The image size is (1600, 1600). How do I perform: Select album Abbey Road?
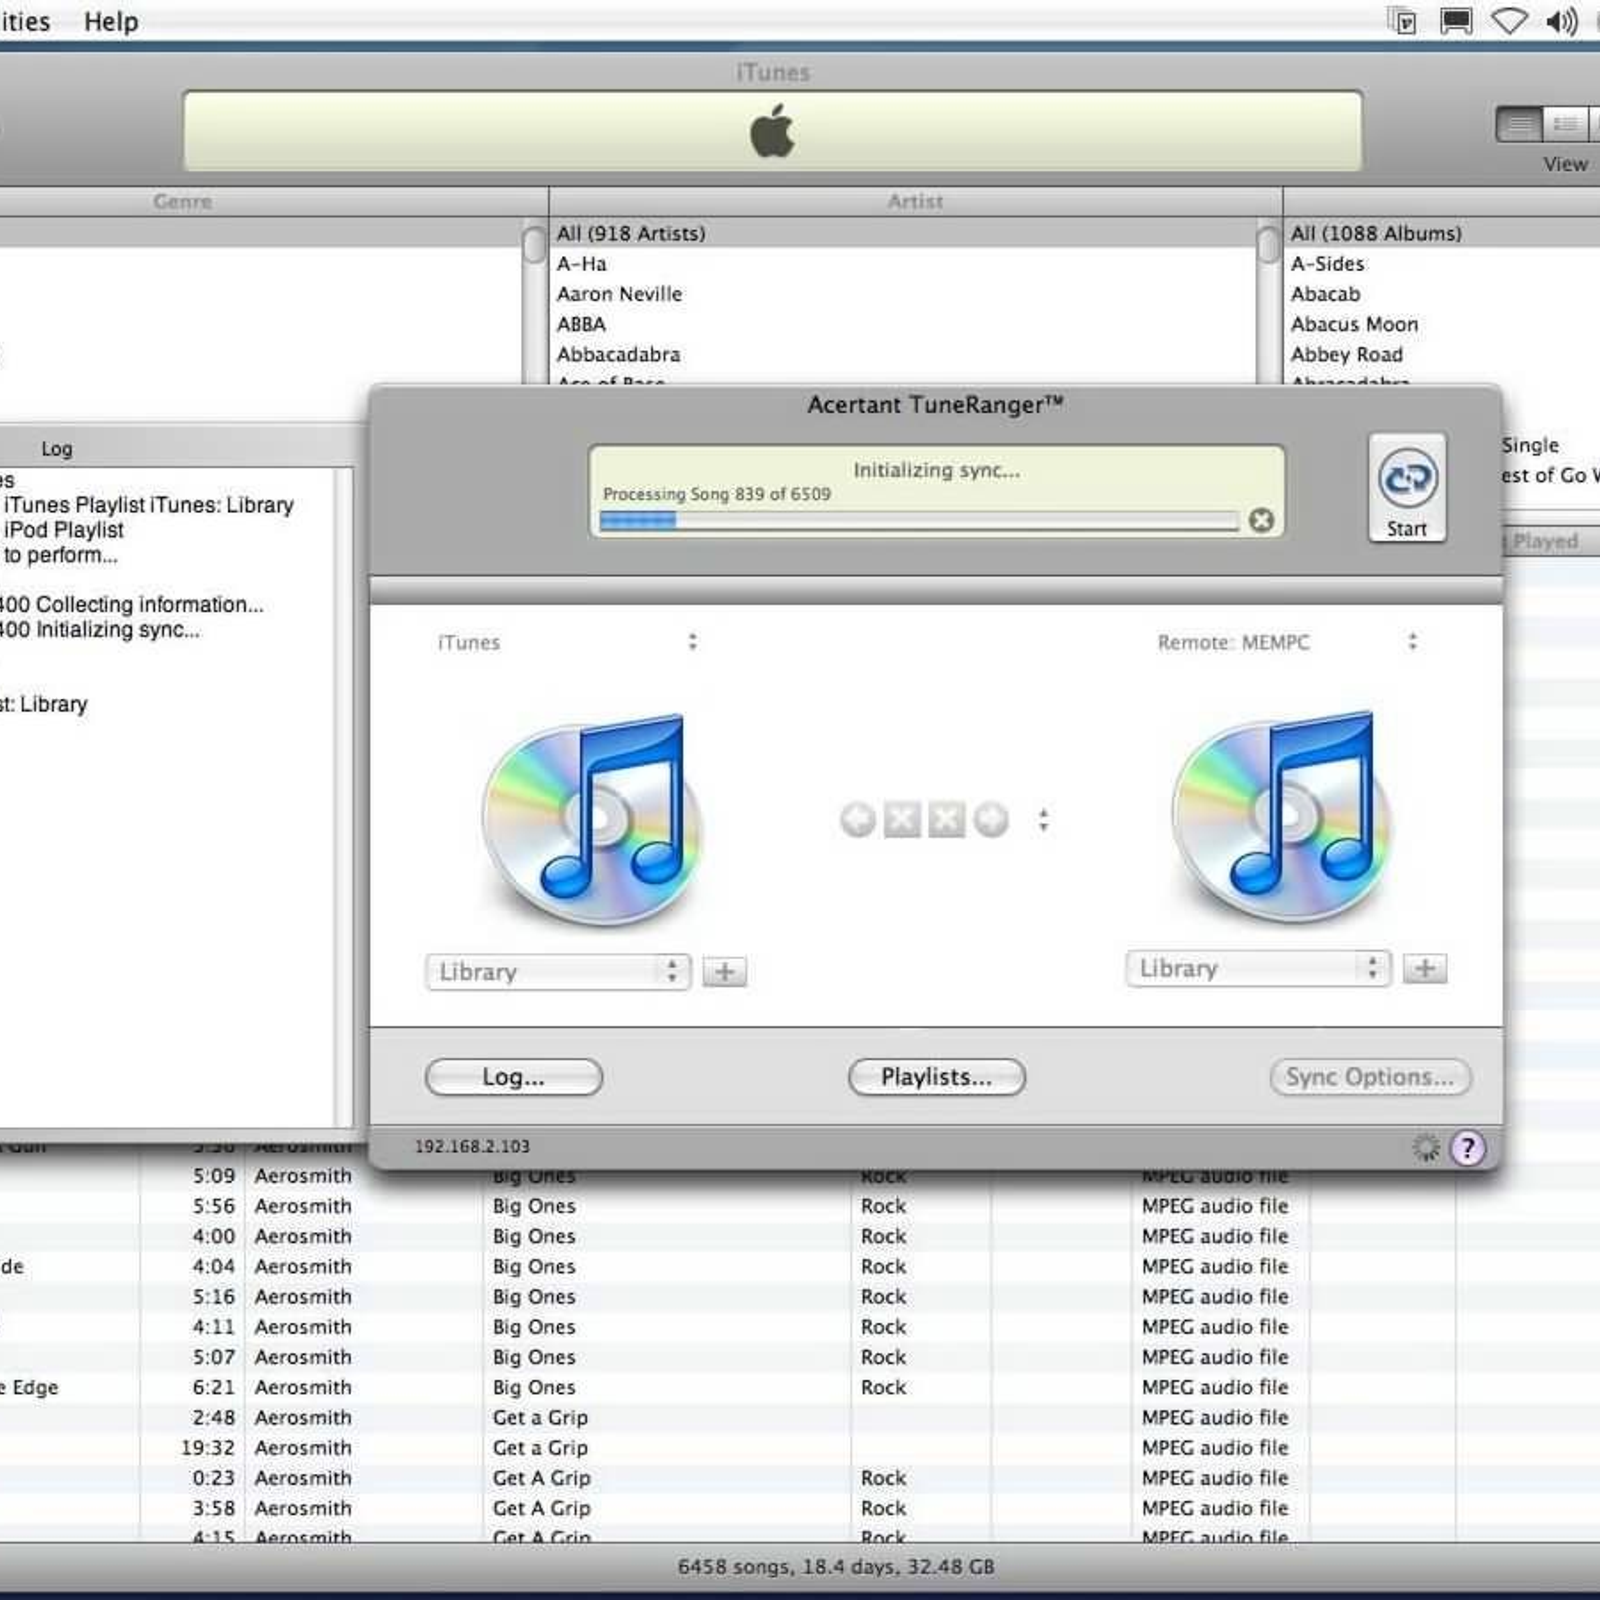click(x=1443, y=354)
